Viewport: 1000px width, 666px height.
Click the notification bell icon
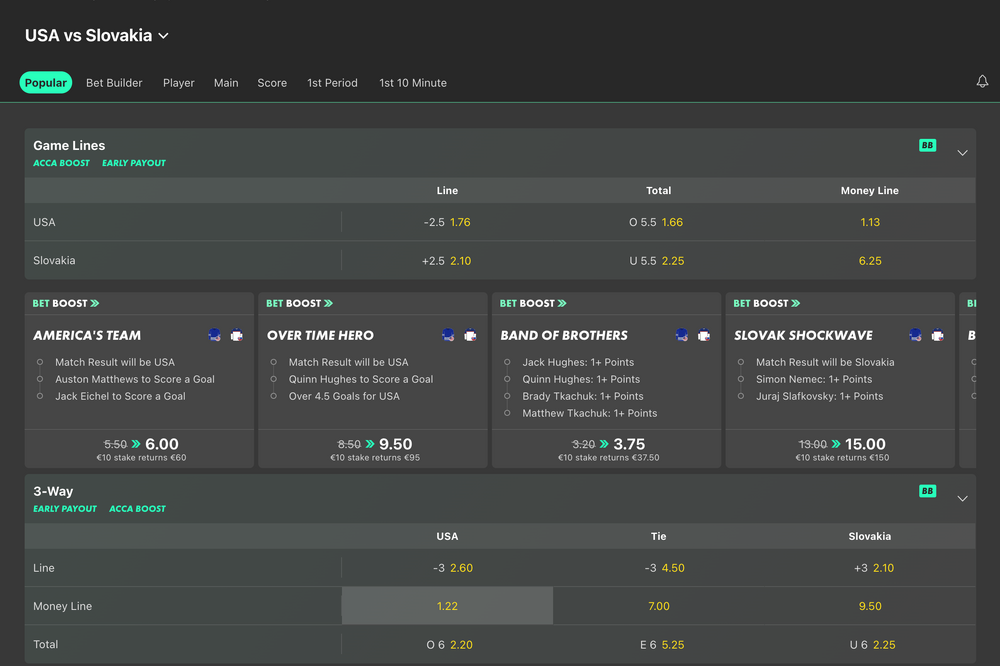click(982, 81)
